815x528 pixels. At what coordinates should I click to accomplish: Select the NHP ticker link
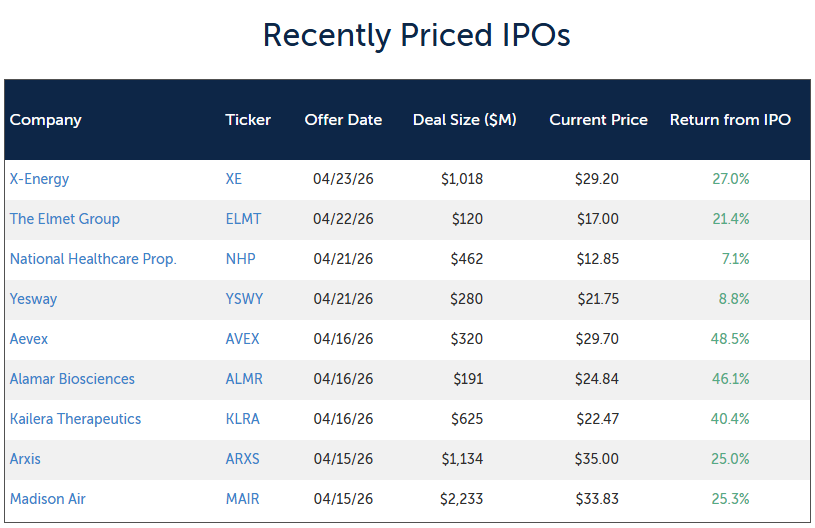(240, 259)
